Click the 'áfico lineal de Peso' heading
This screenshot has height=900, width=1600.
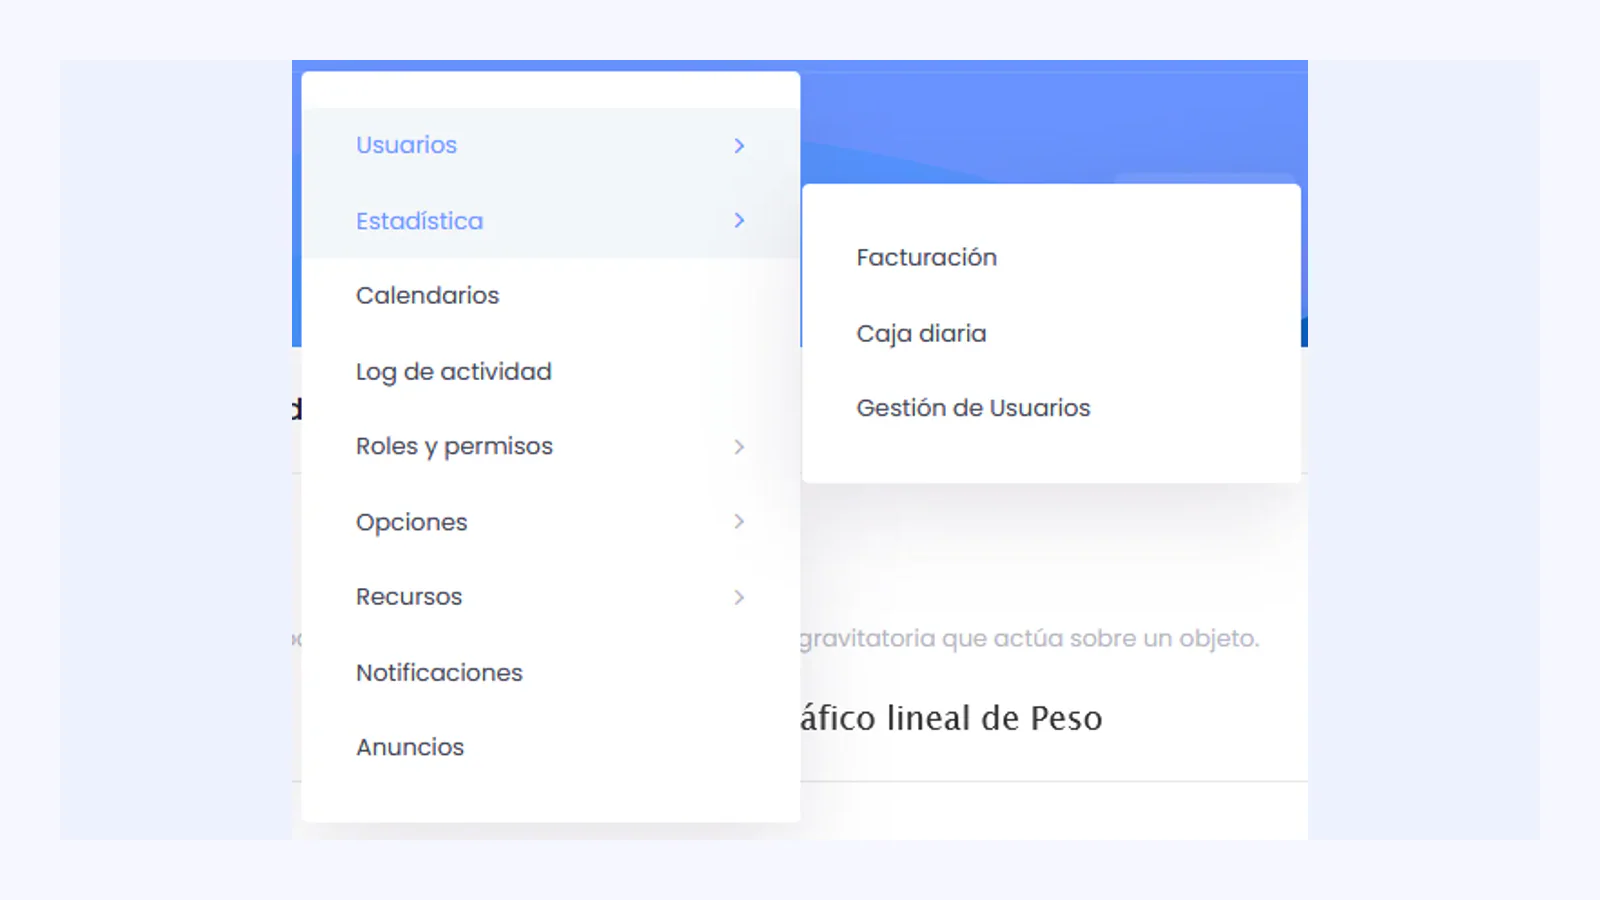(951, 718)
